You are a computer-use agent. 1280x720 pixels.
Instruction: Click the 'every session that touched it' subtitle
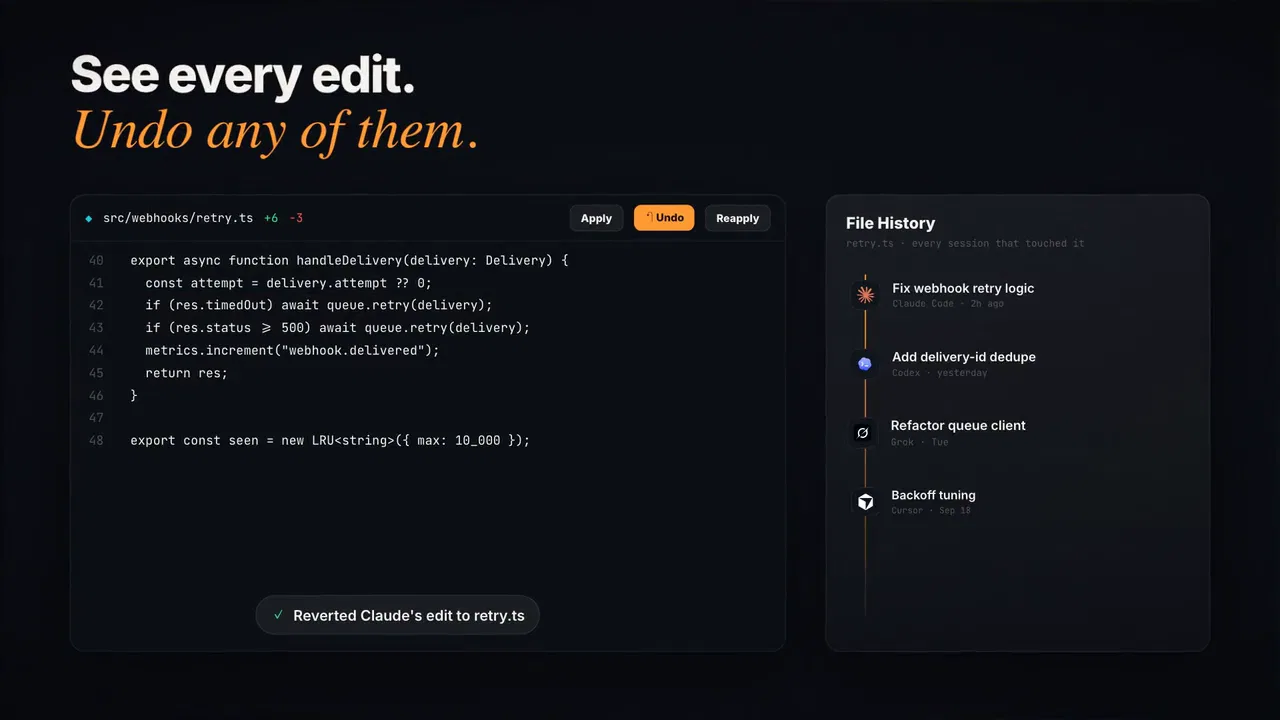tap(965, 243)
